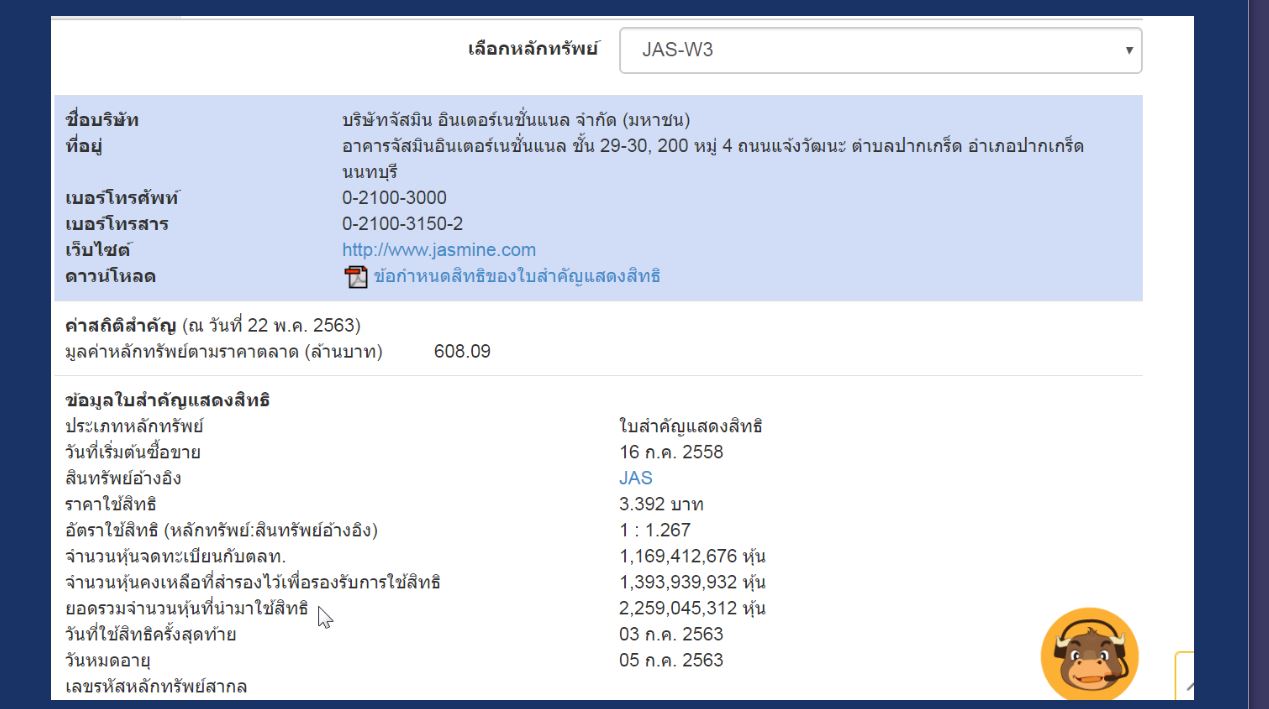
Task: Click the เลือกหลักทรัพย์ label
Action: click(x=534, y=49)
